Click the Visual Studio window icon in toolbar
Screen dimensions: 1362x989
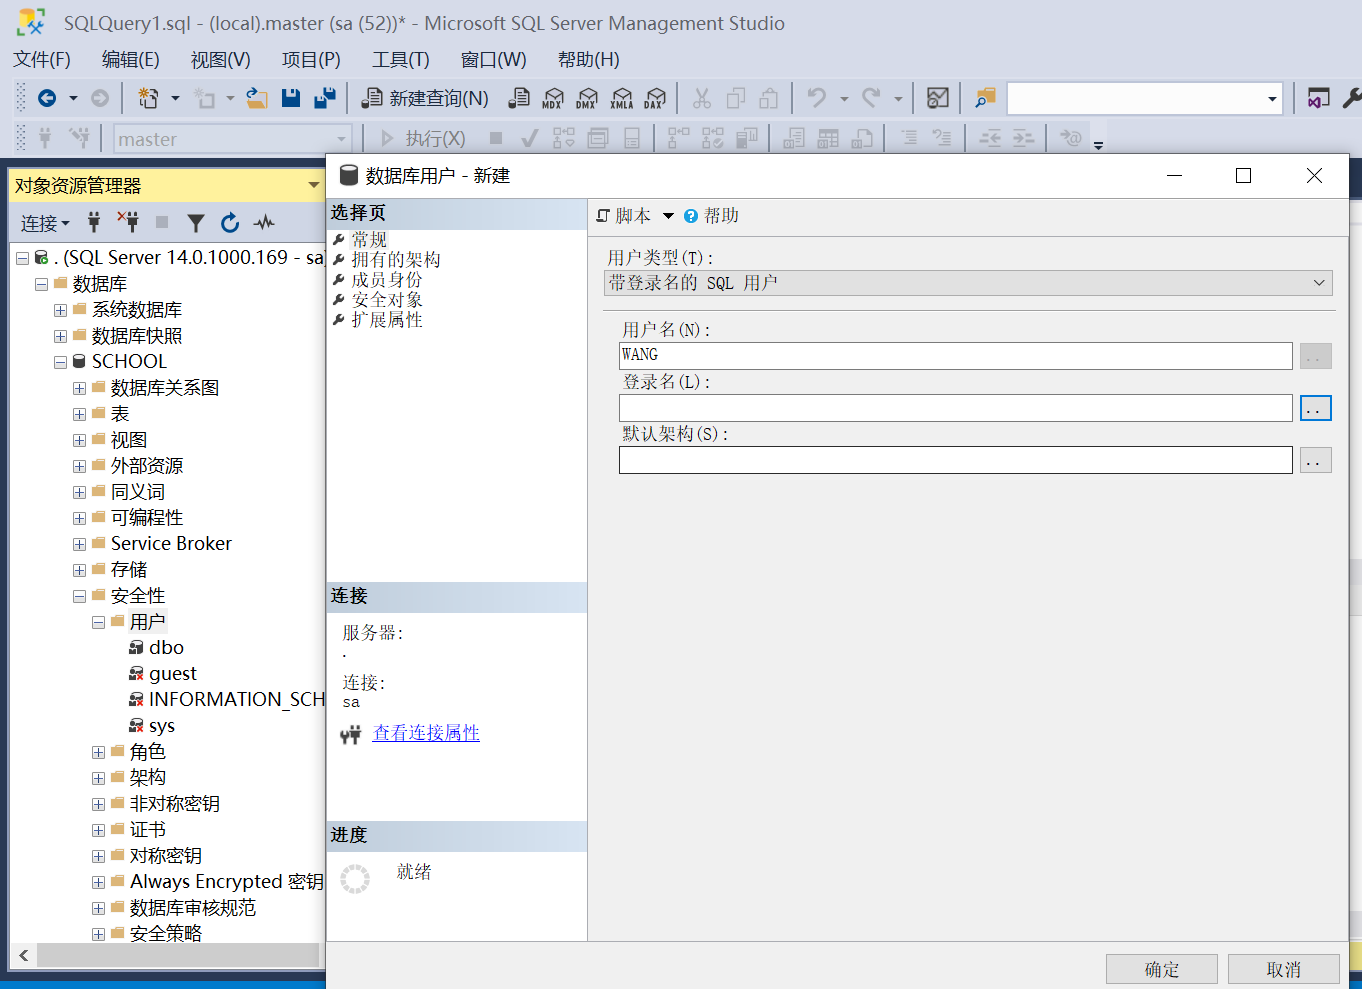(x=1318, y=98)
